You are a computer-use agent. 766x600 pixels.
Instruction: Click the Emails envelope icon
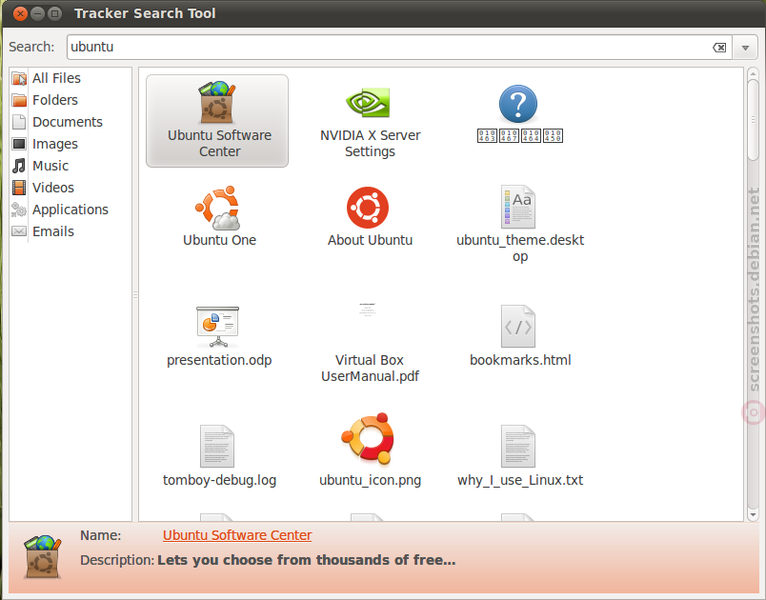pos(19,231)
